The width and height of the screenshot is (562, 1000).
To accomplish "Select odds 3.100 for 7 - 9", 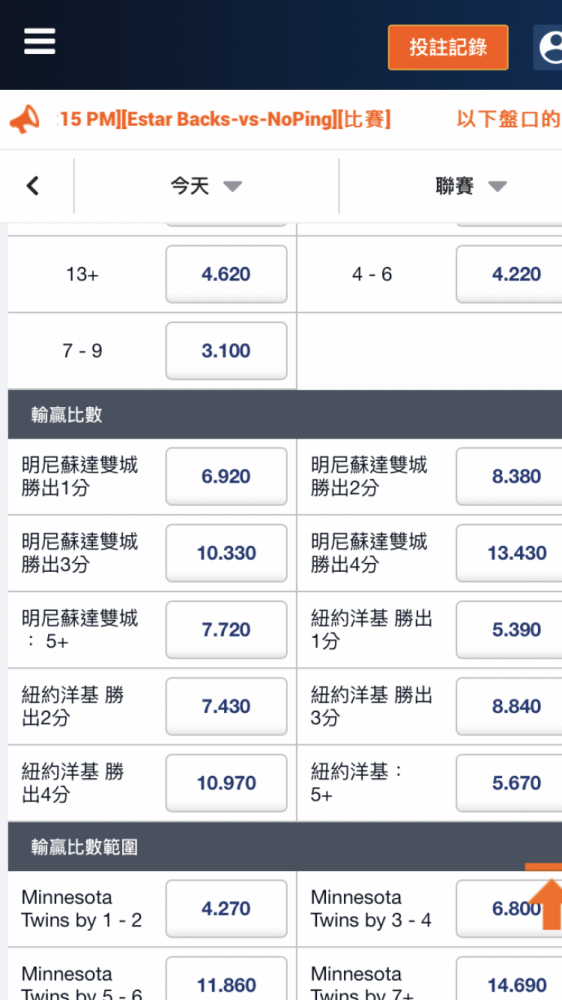I will 226,351.
